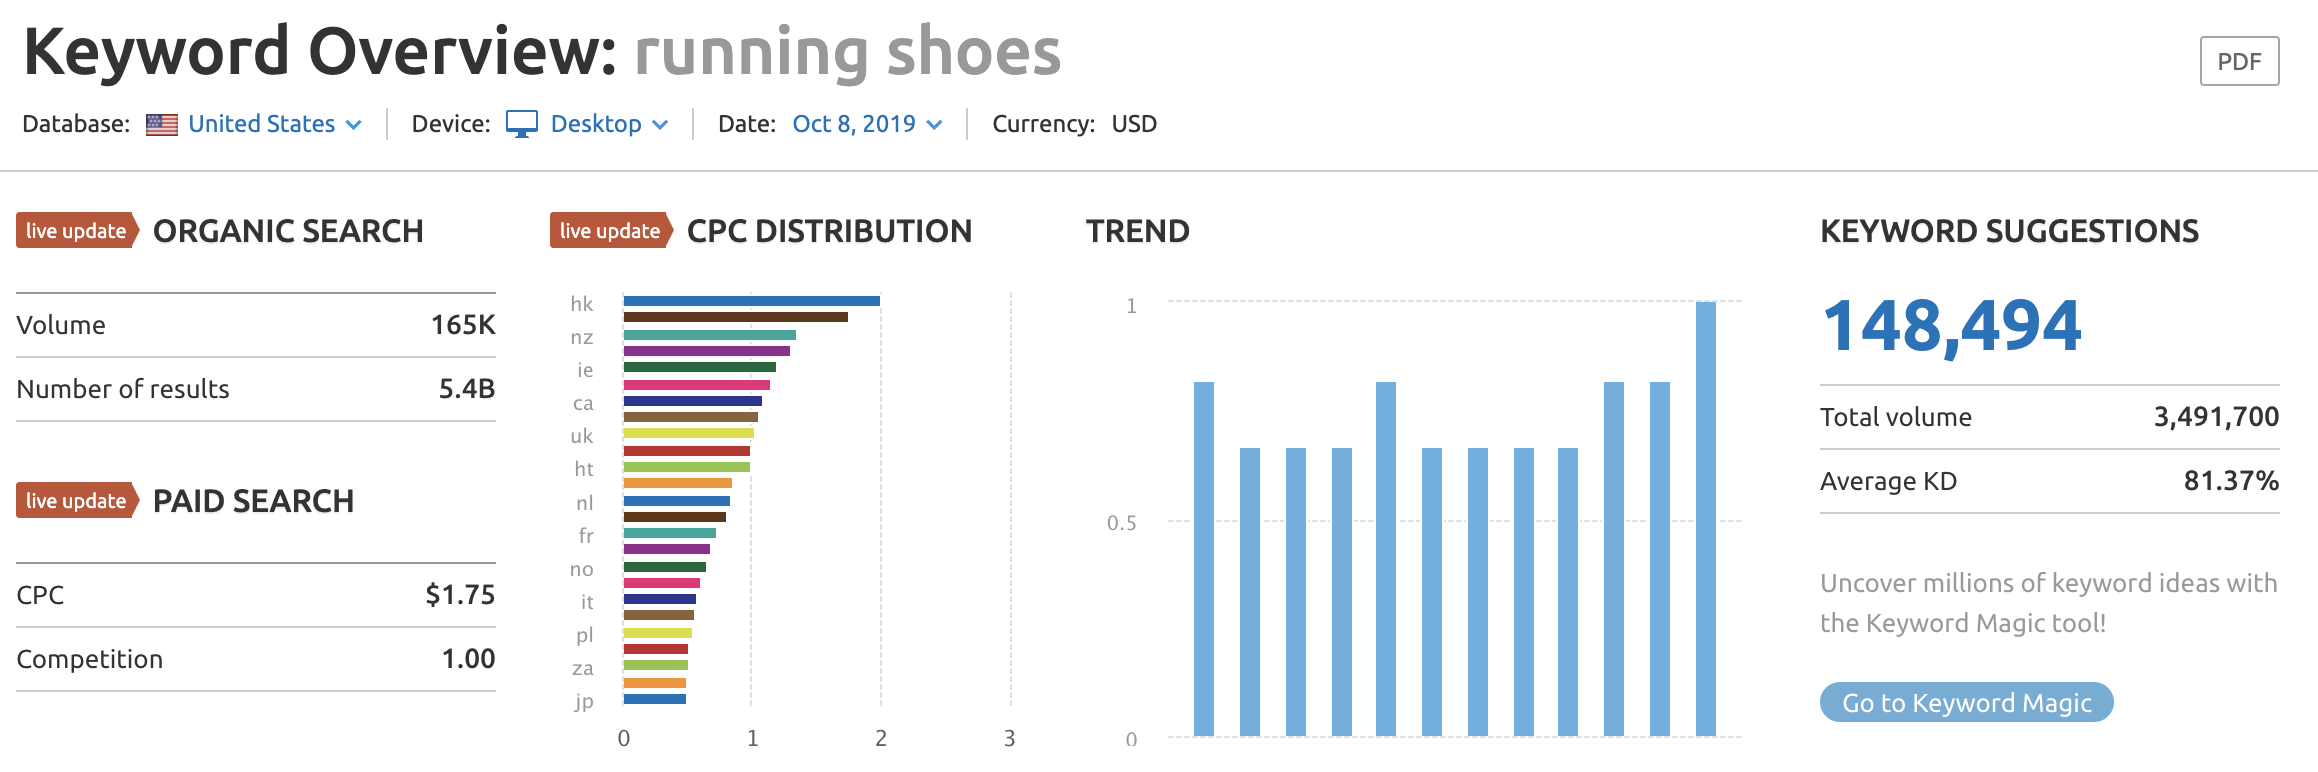
Task: Open the Oct 8, 2019 date dropdown
Action: pyautogui.click(x=867, y=124)
